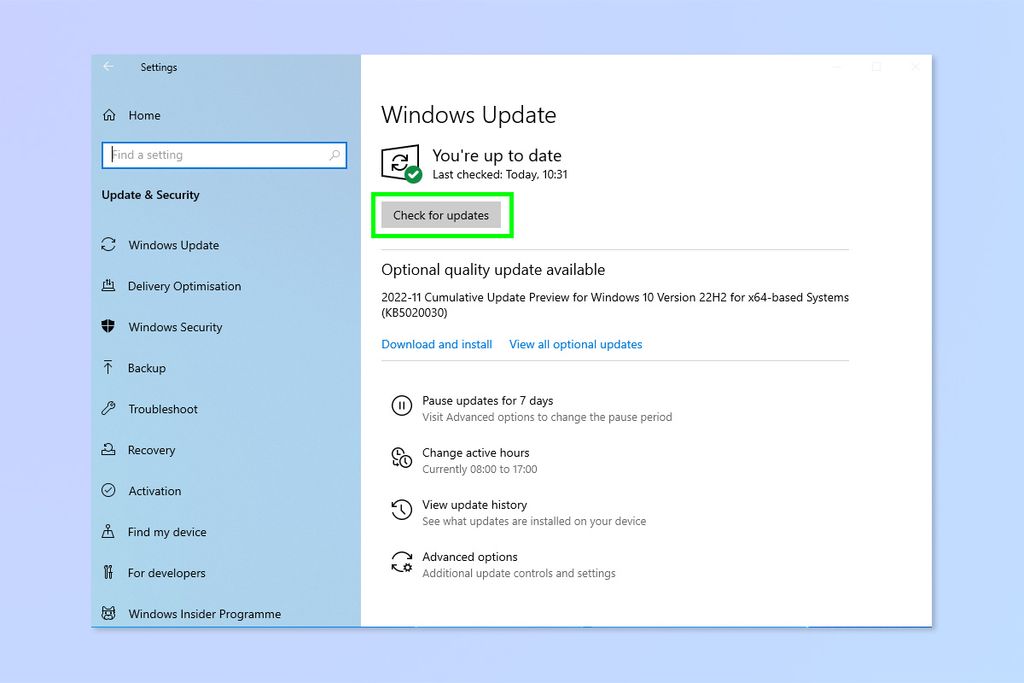Open Recovery settings
The width and height of the screenshot is (1024, 683).
pyautogui.click(x=151, y=450)
